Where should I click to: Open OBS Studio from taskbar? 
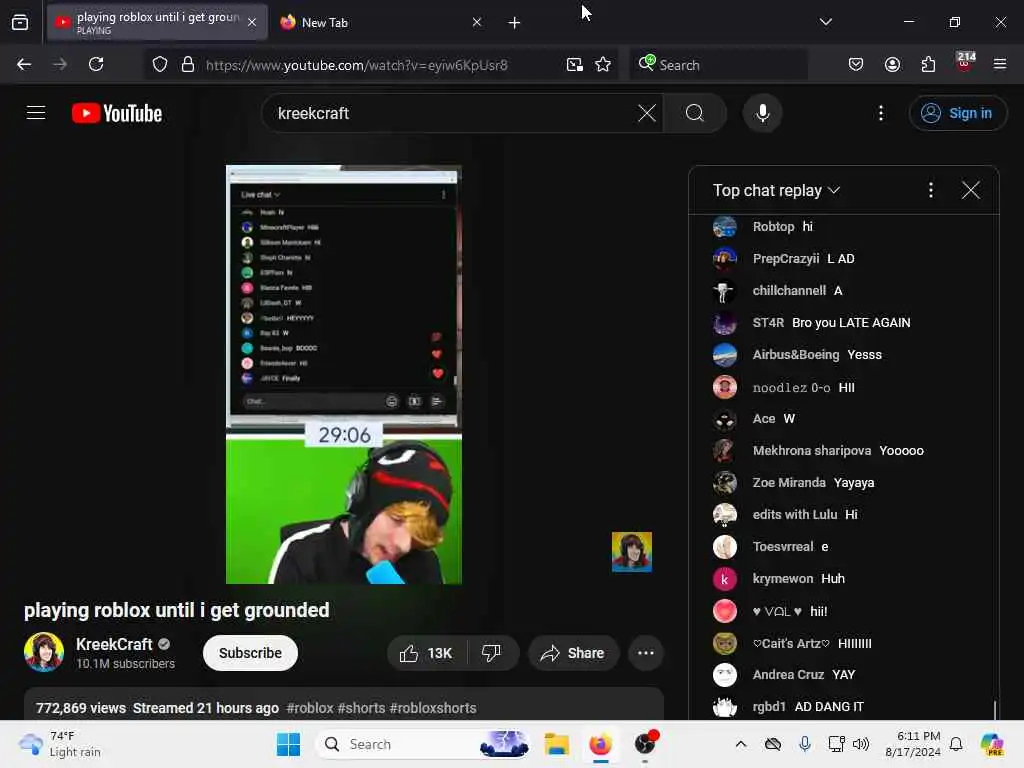(645, 744)
